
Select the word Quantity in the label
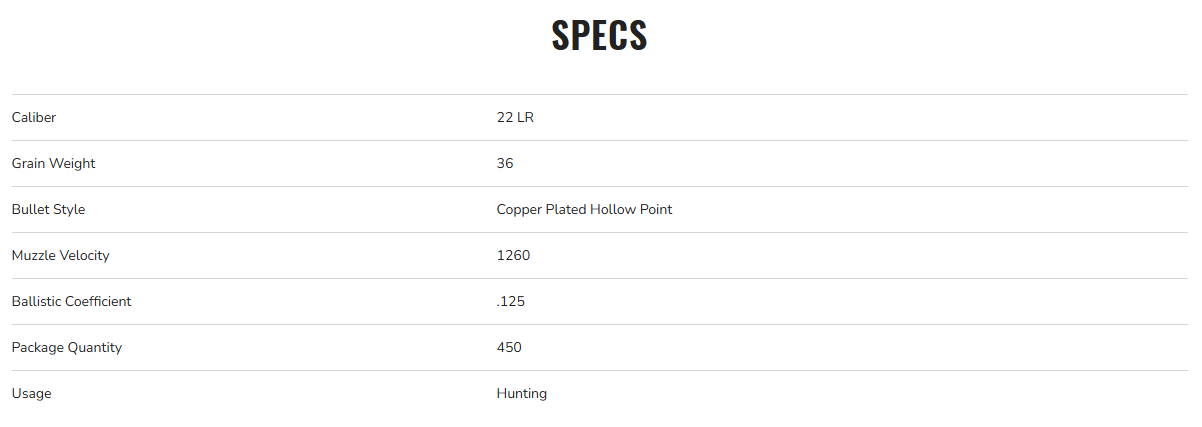pyautogui.click(x=95, y=348)
